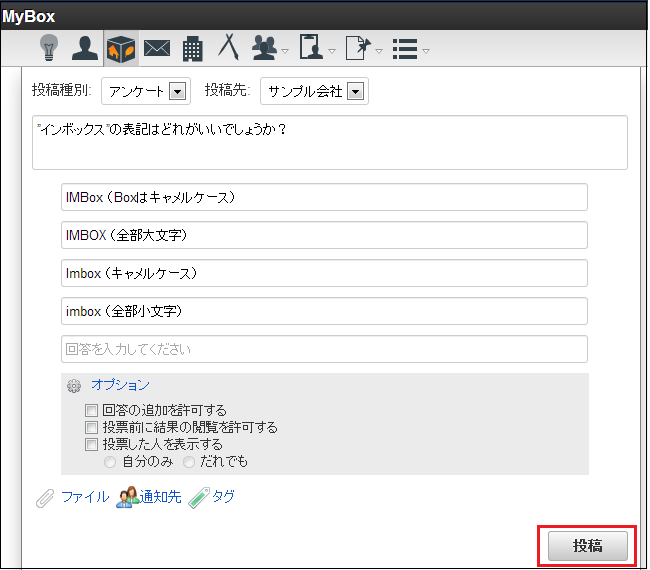Open the 投稿種別 アンケート dropdown

click(x=146, y=91)
